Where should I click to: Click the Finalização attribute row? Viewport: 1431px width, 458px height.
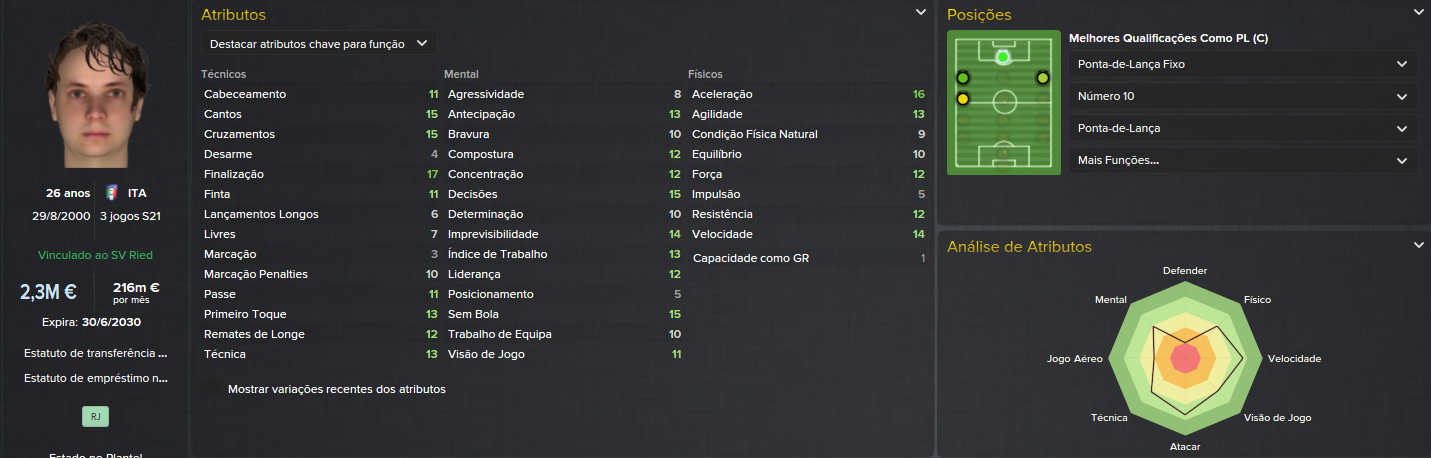(321, 174)
